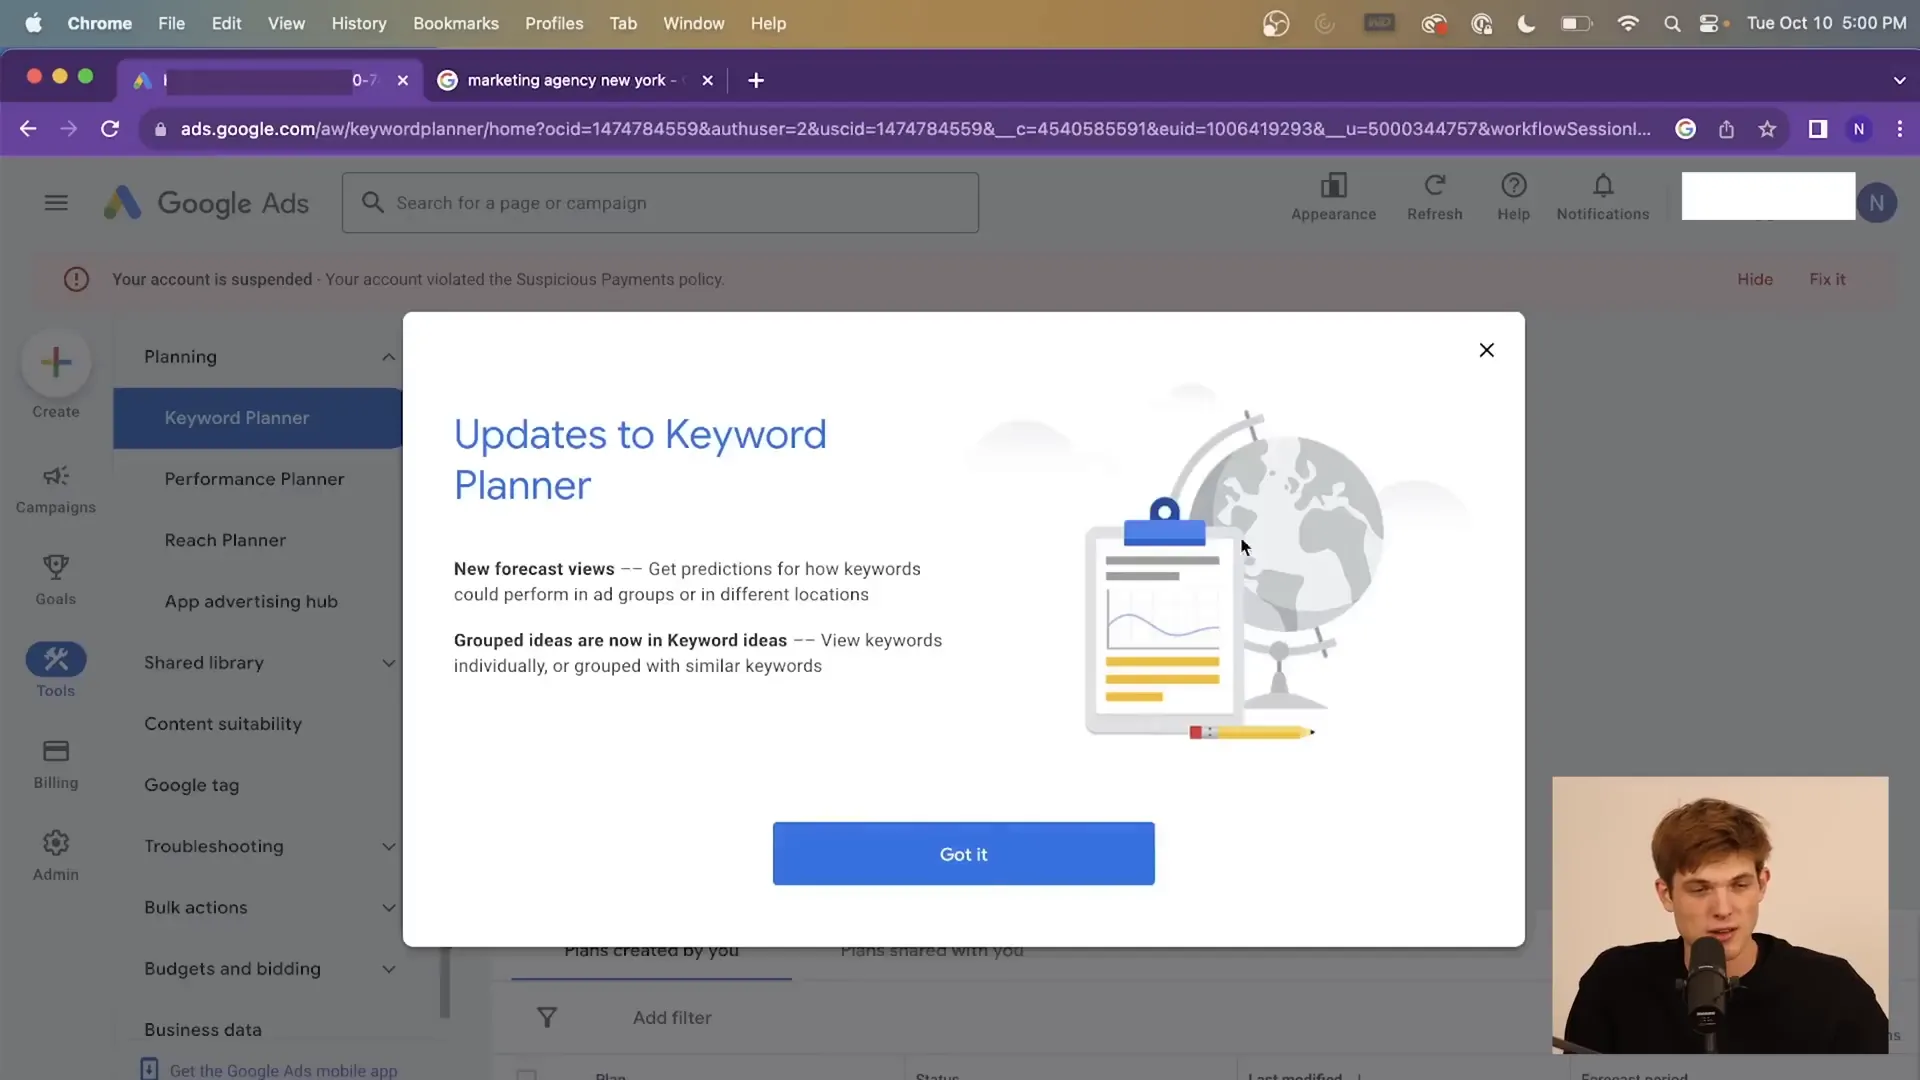Viewport: 1920px width, 1080px height.
Task: Expand Shared library section
Action: [388, 663]
